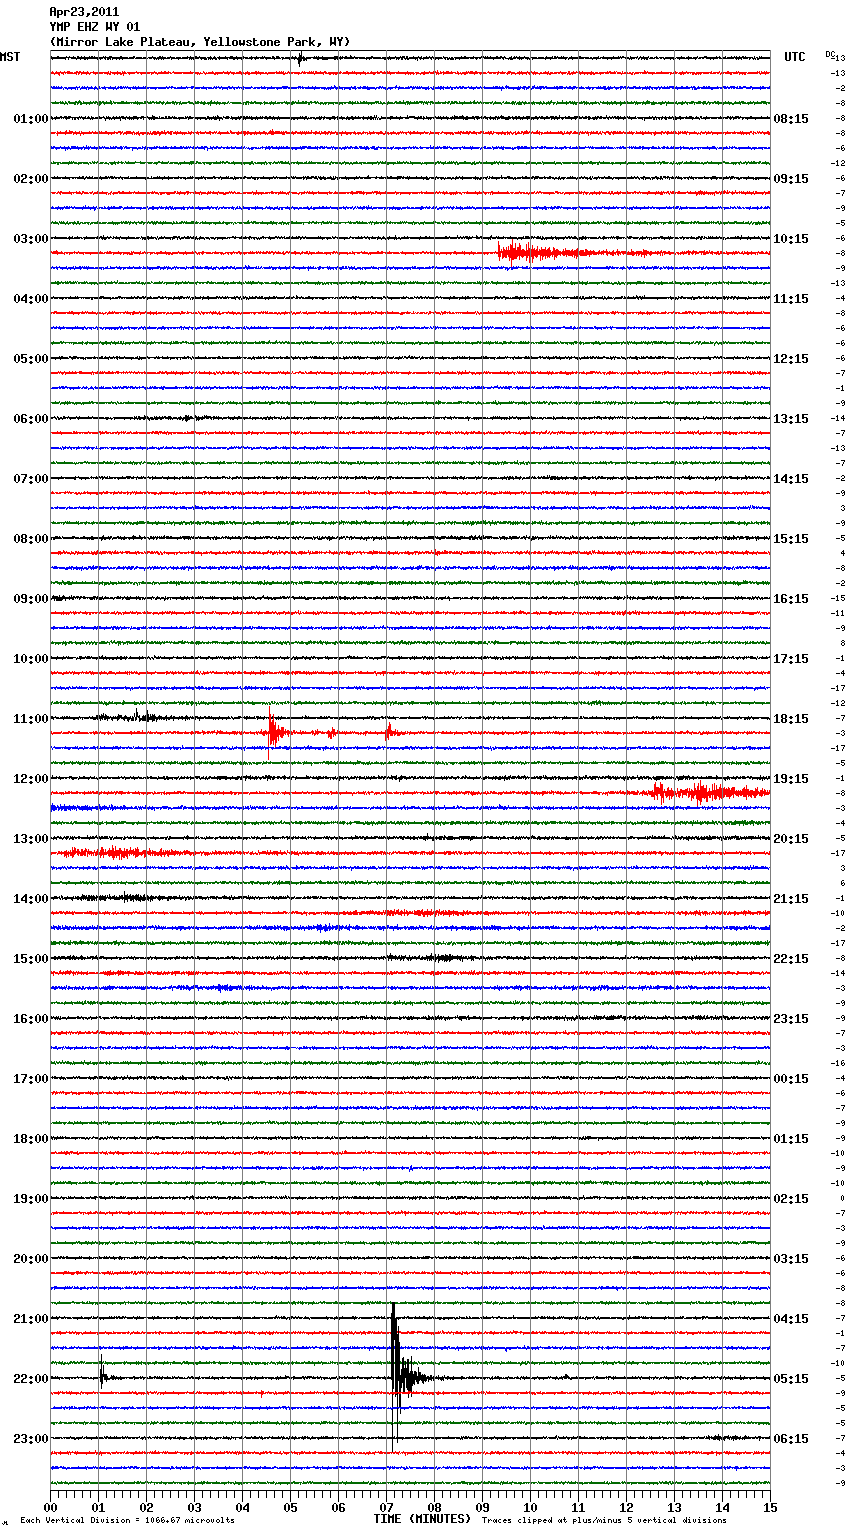Click the UTC timezone header
850x1534 pixels.
(795, 57)
